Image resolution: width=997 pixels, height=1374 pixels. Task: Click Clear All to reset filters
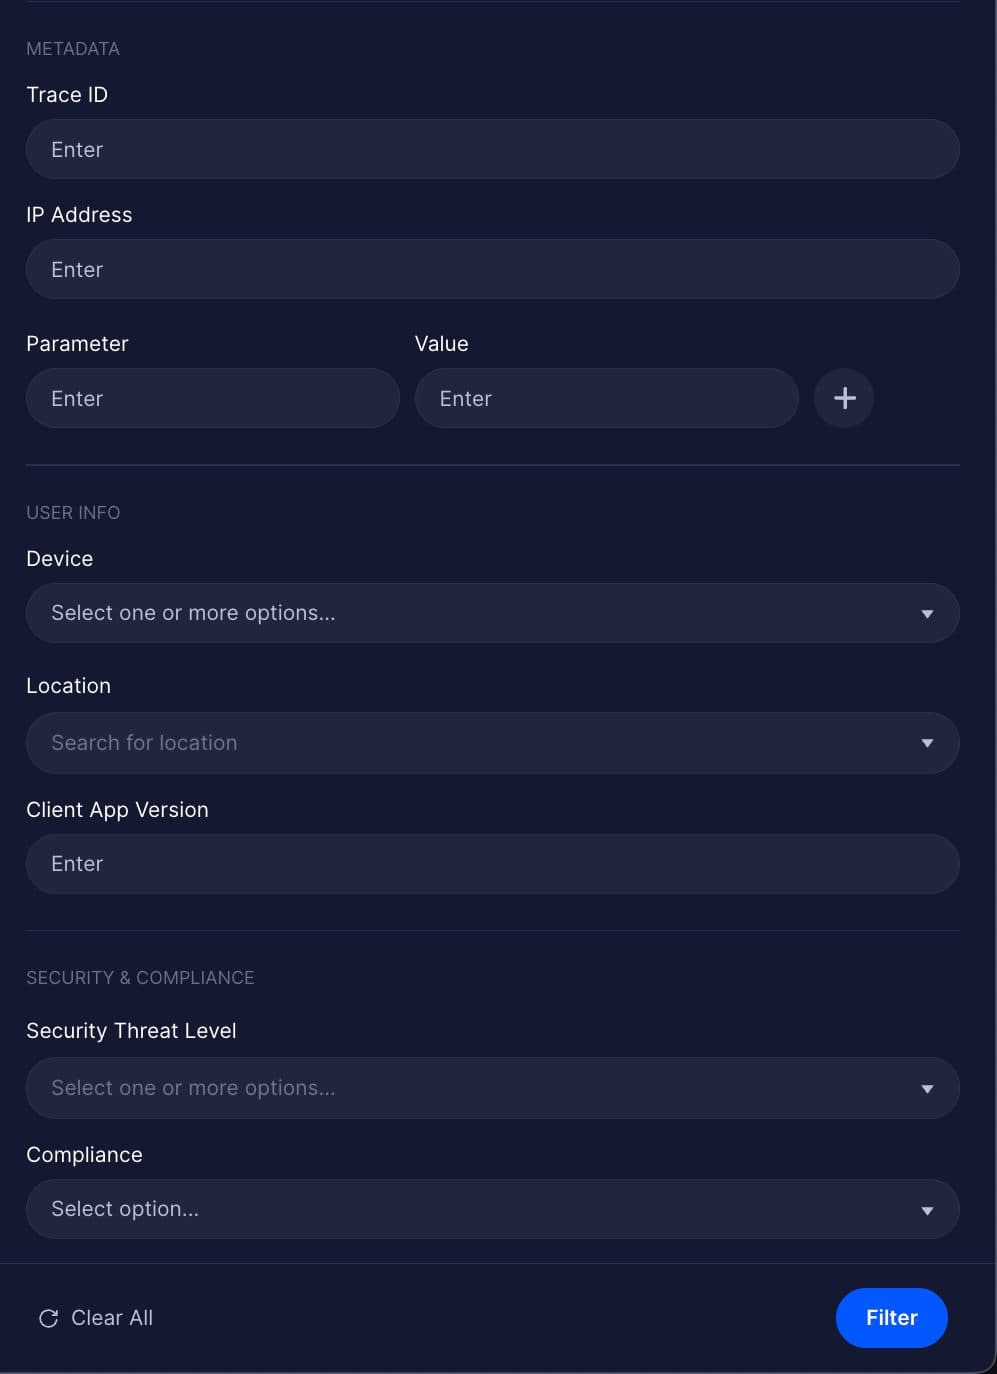point(110,1318)
